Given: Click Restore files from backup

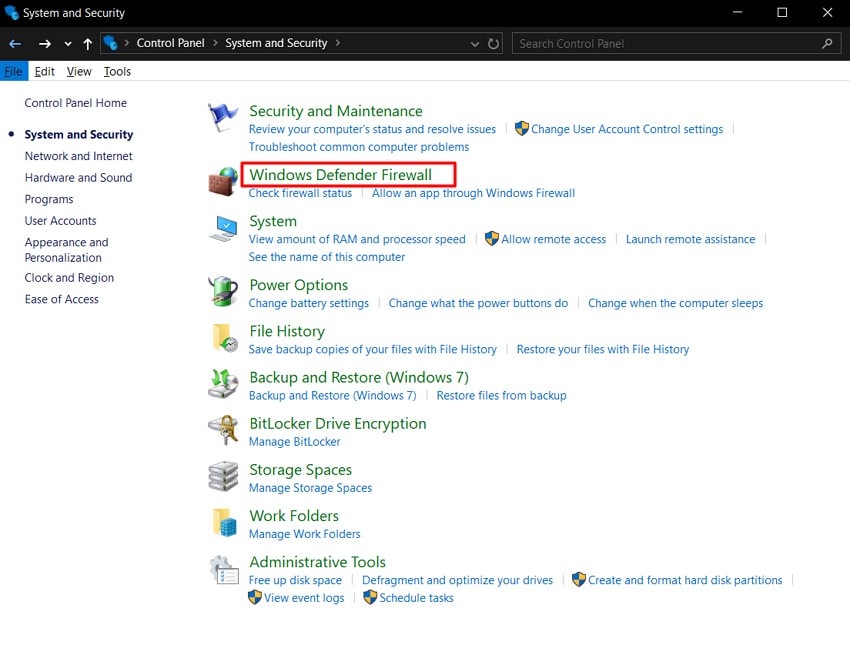Looking at the screenshot, I should click(501, 395).
